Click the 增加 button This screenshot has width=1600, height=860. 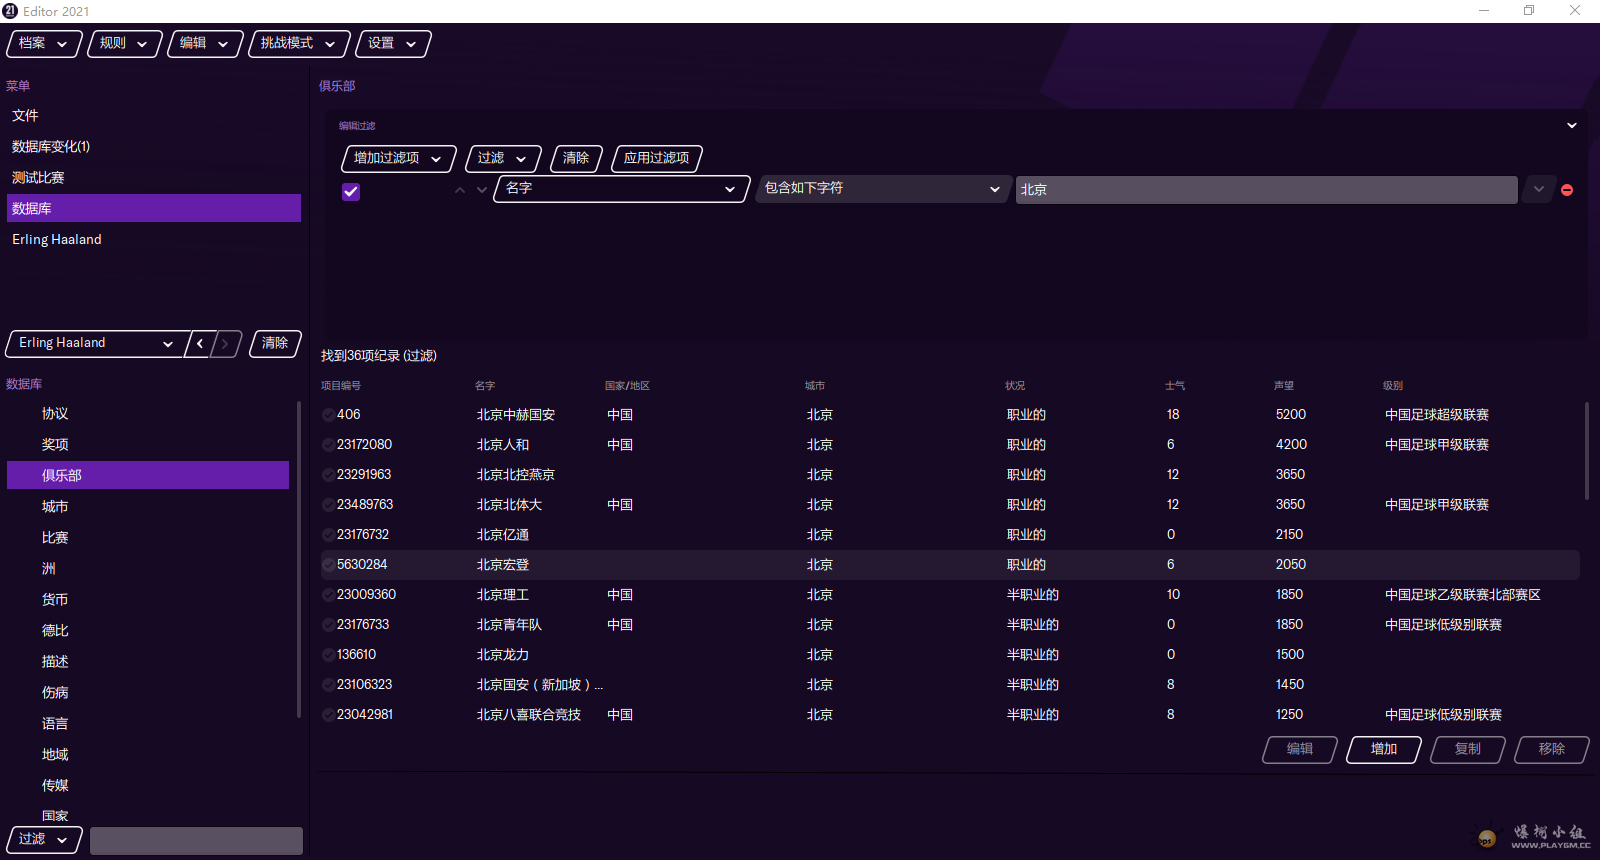click(x=1383, y=749)
